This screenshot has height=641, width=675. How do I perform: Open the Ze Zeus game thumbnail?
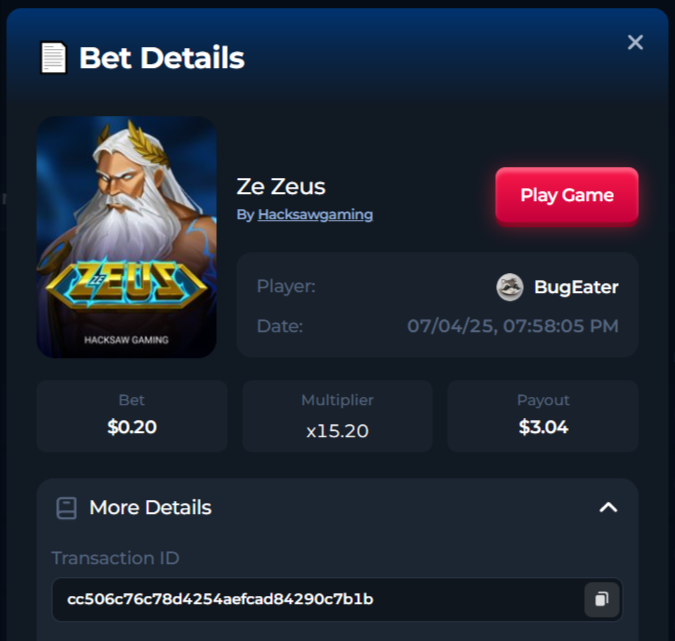(127, 236)
